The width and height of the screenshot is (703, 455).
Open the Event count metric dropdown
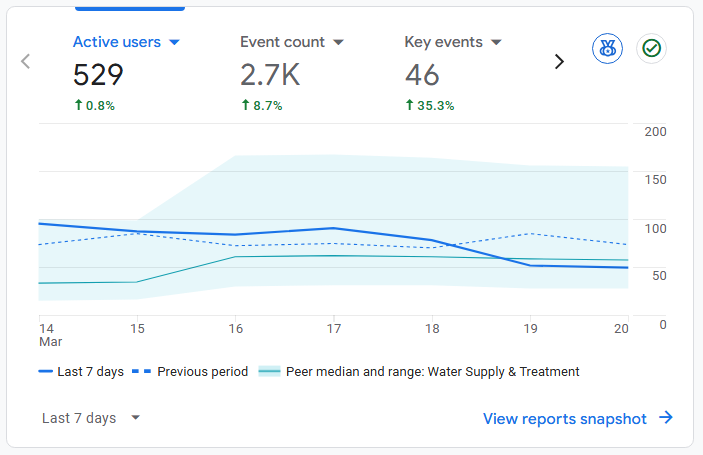tap(338, 43)
